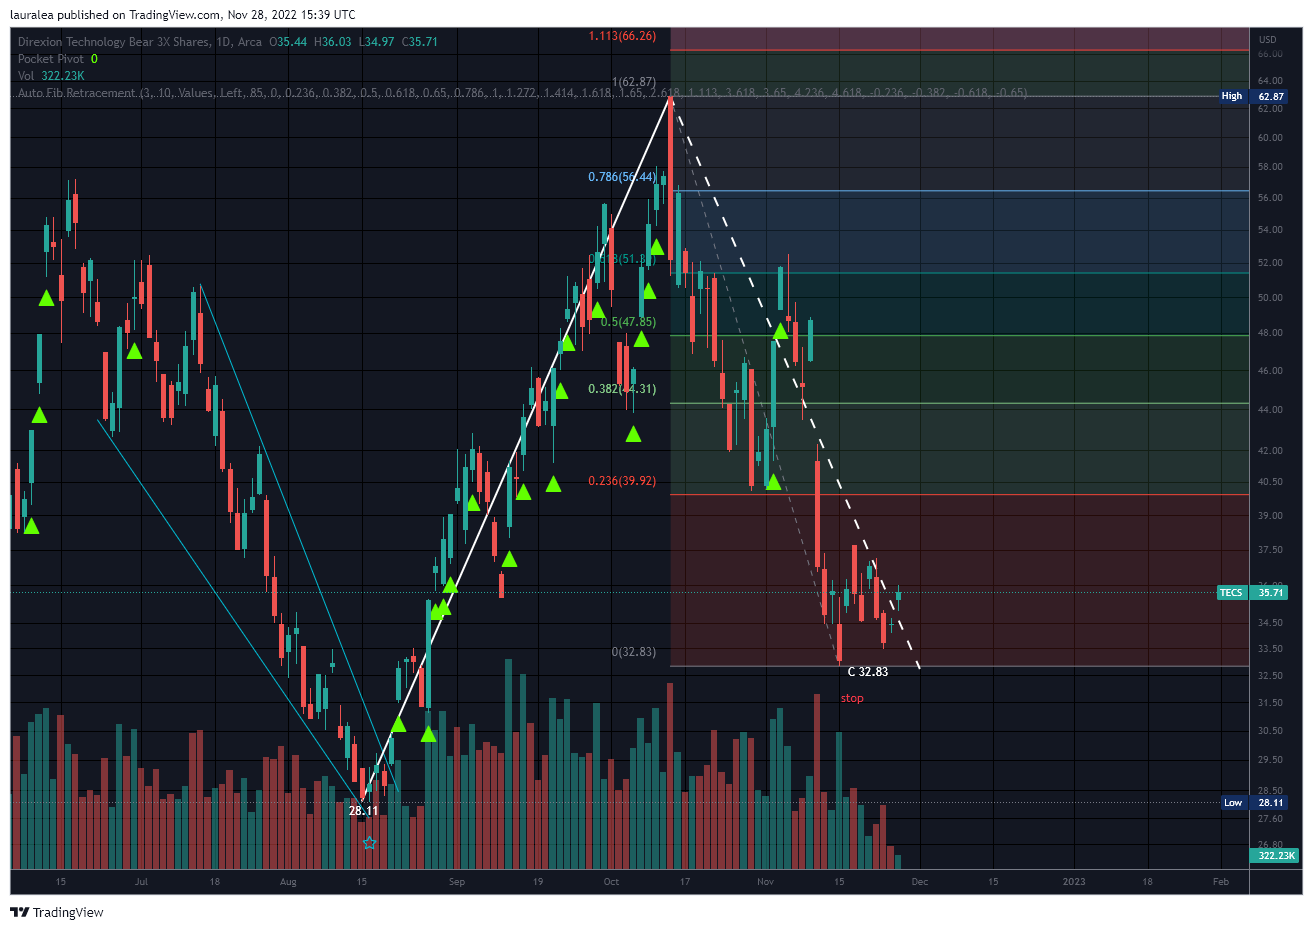Screen dimensions: 1313x930
Task: Click the red 'stop' annotation
Action: [852, 698]
